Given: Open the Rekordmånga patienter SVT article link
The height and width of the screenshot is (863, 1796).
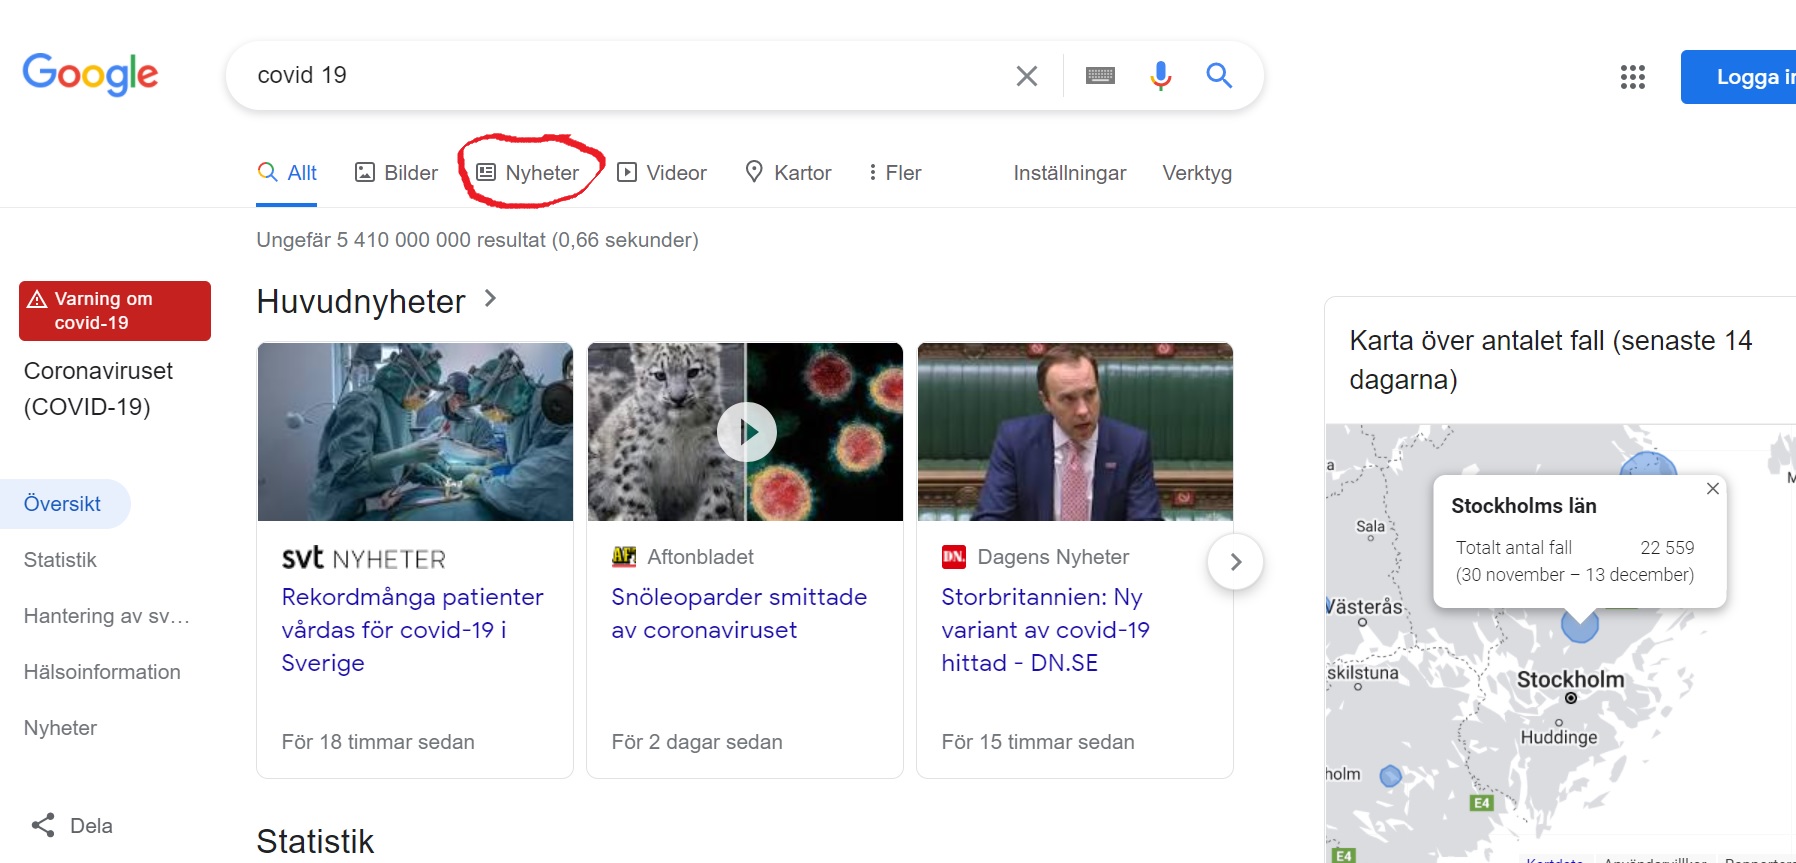Looking at the screenshot, I should tap(412, 630).
